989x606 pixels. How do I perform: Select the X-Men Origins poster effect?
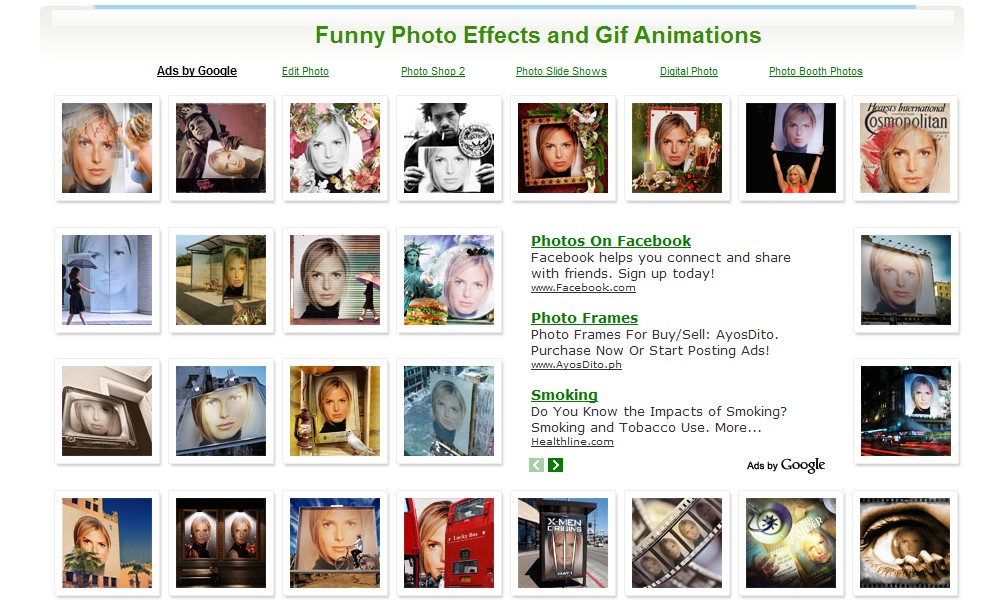pyautogui.click(x=563, y=543)
